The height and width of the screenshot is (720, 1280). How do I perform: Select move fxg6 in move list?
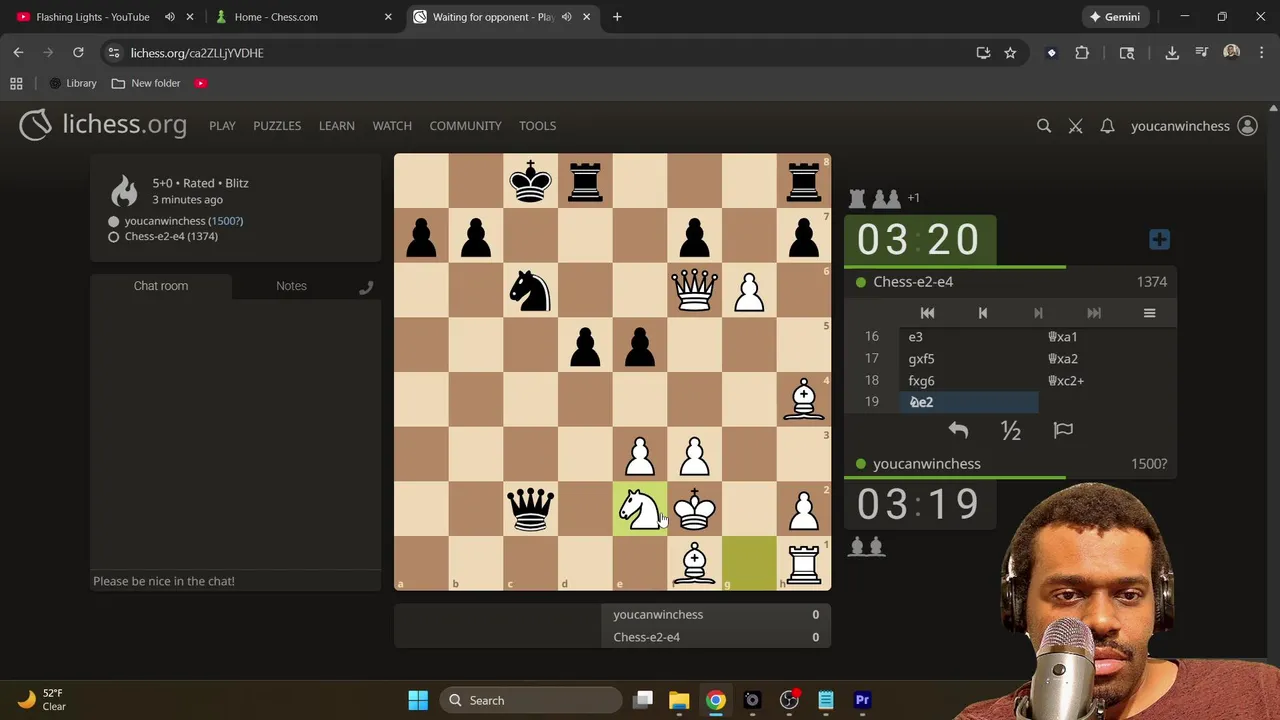pyautogui.click(x=969, y=381)
